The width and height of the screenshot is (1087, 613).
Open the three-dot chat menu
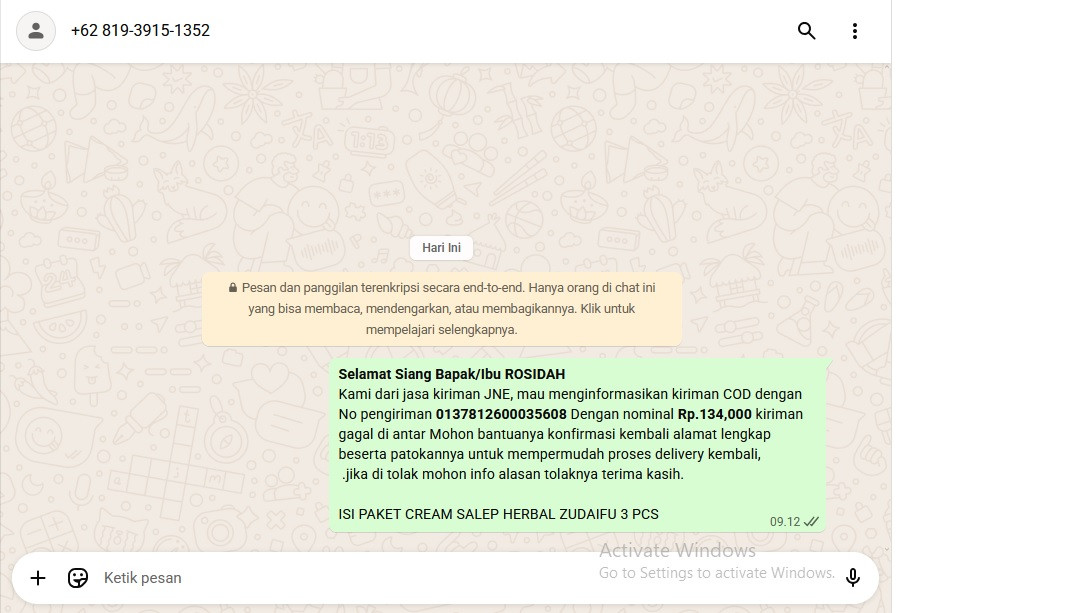tap(855, 31)
